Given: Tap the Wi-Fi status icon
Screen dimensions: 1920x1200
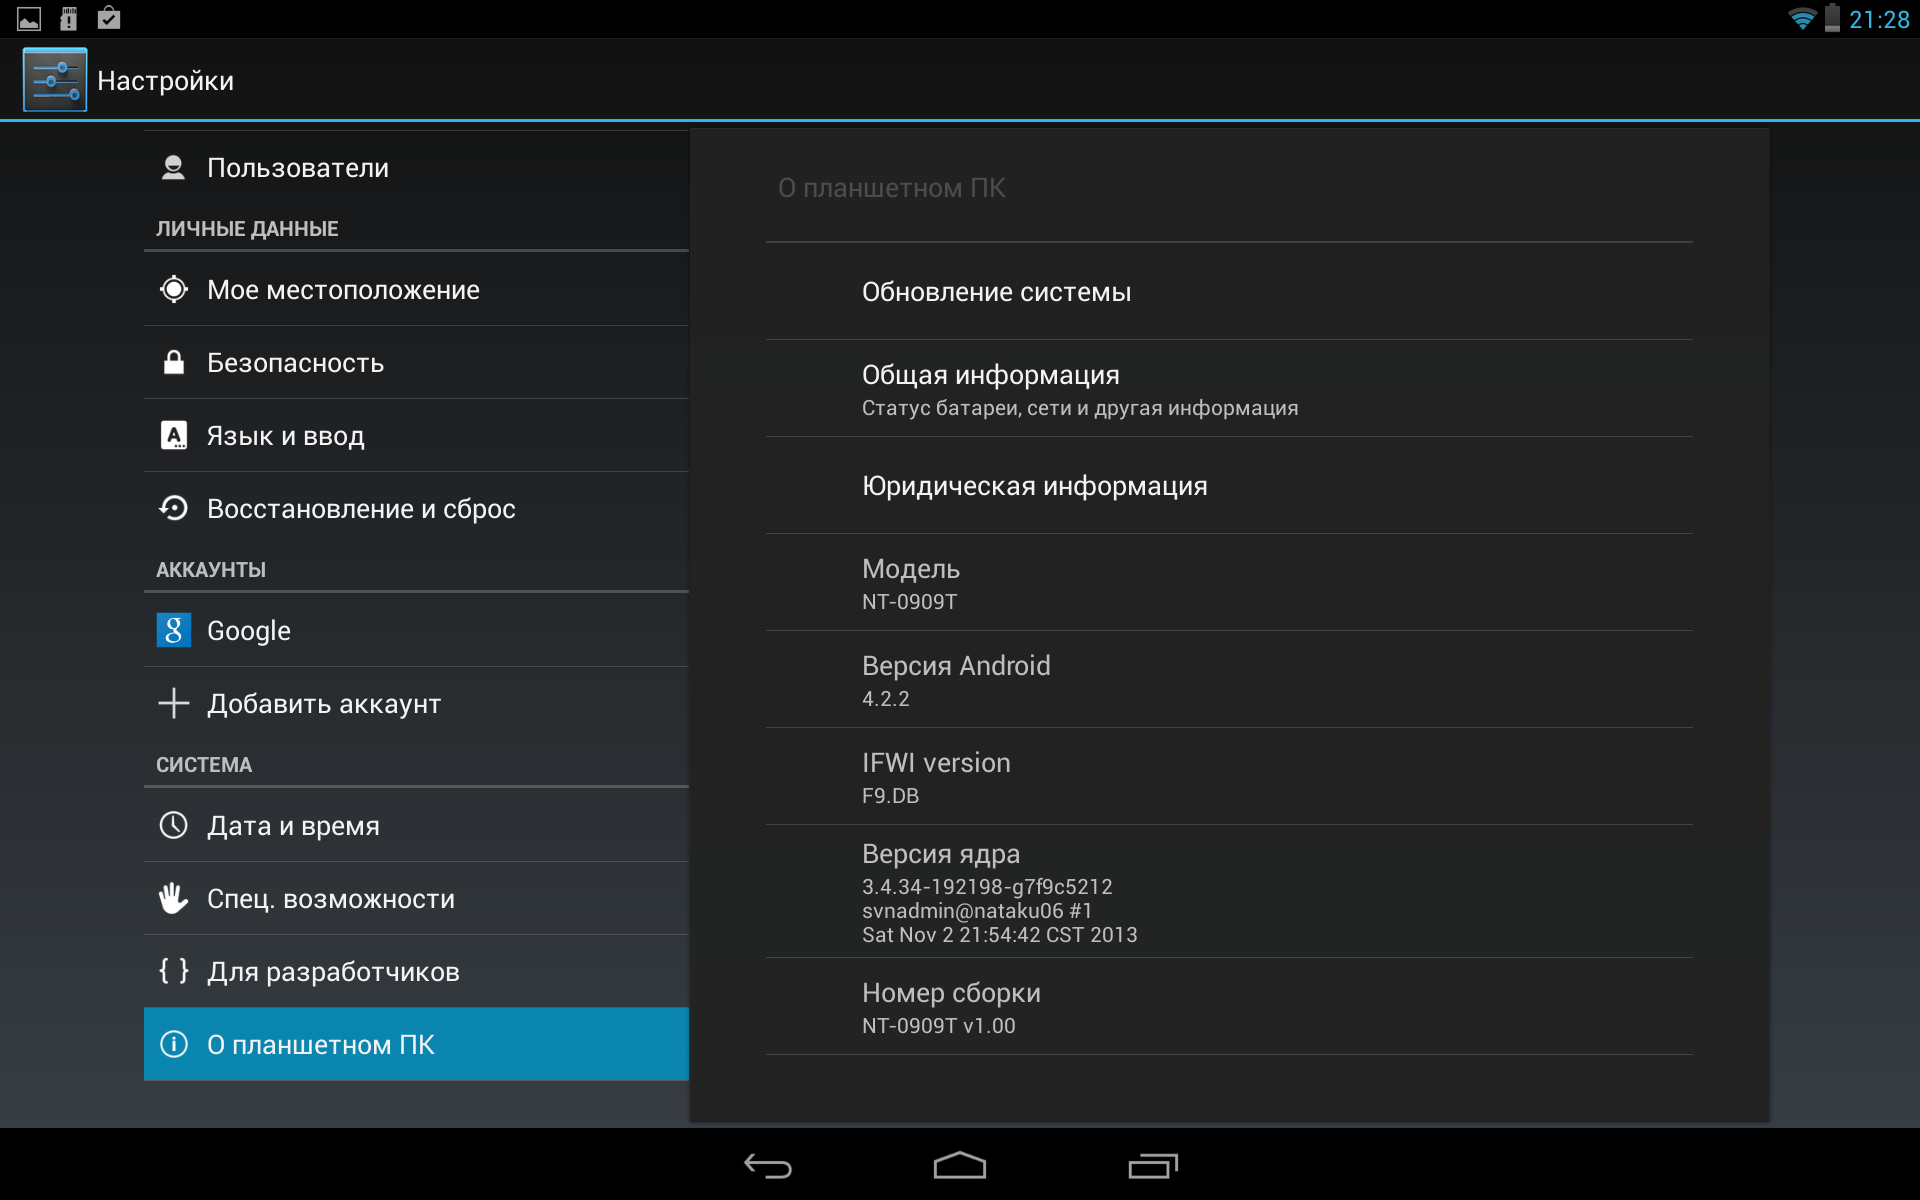Looking at the screenshot, I should pos(1801,19).
